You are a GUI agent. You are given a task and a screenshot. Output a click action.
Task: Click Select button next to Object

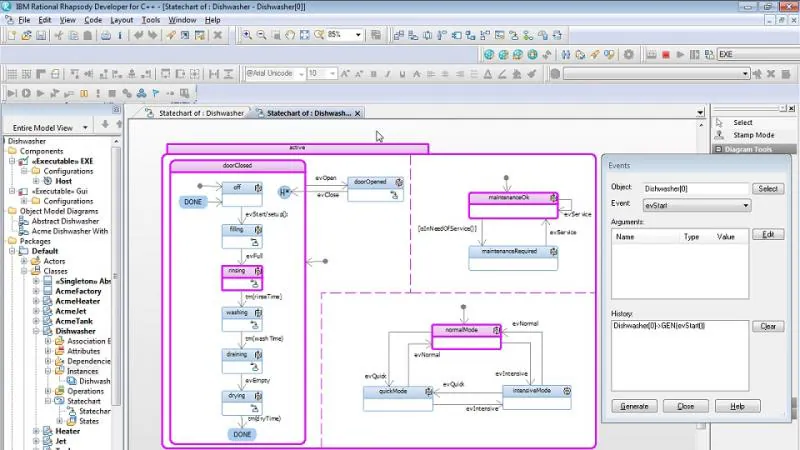(x=768, y=189)
